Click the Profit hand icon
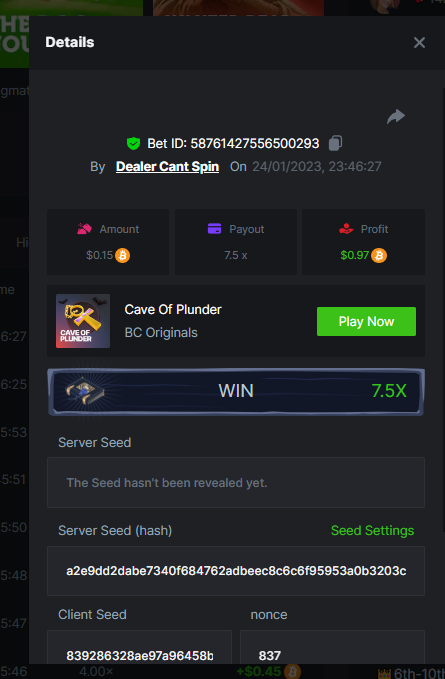445x679 pixels. (346, 229)
